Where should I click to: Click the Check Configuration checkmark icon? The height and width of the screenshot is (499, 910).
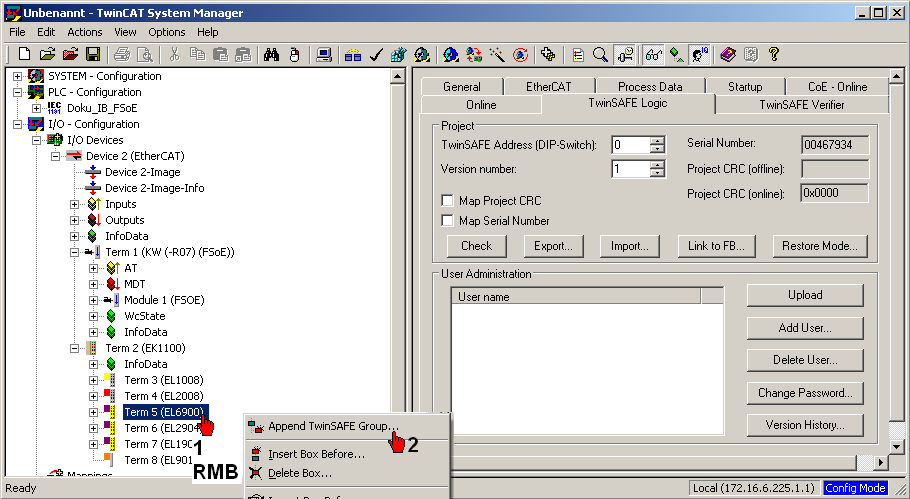(376, 55)
